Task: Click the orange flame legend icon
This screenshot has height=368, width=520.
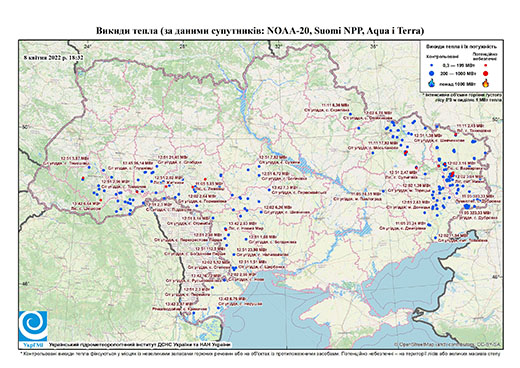Action: 486,83
